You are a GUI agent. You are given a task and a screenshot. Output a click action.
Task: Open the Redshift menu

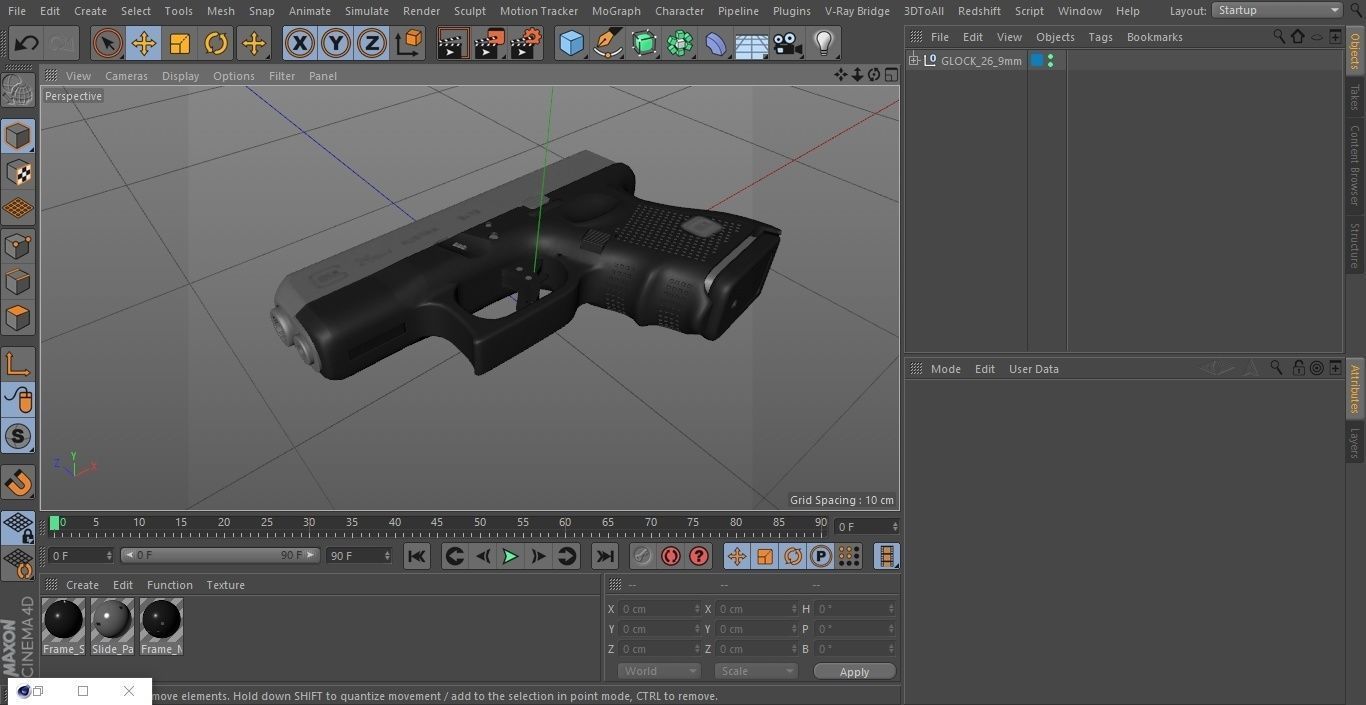979,10
